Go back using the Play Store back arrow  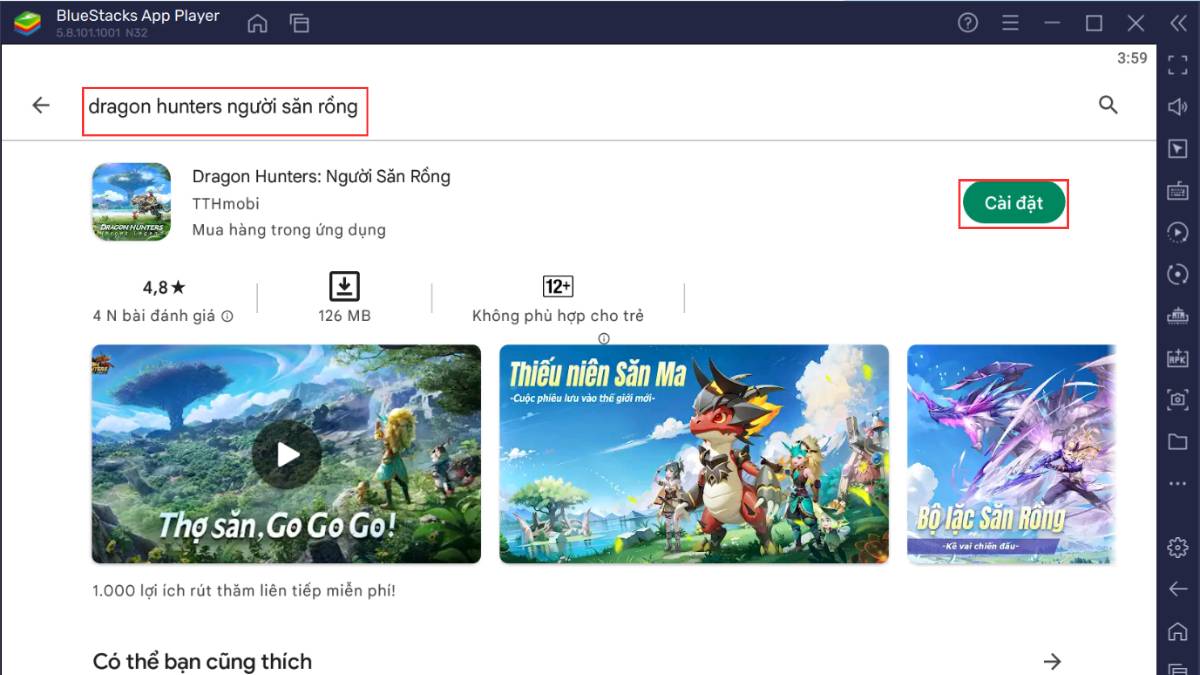[40, 104]
